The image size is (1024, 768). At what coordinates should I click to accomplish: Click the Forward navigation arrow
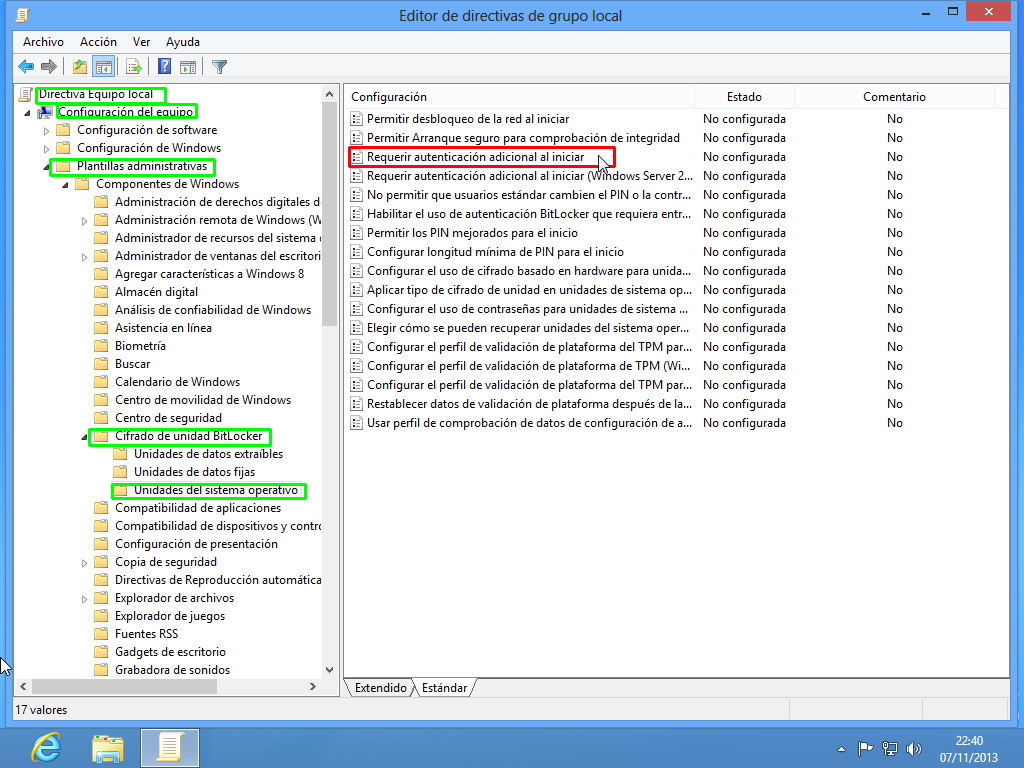[48, 66]
